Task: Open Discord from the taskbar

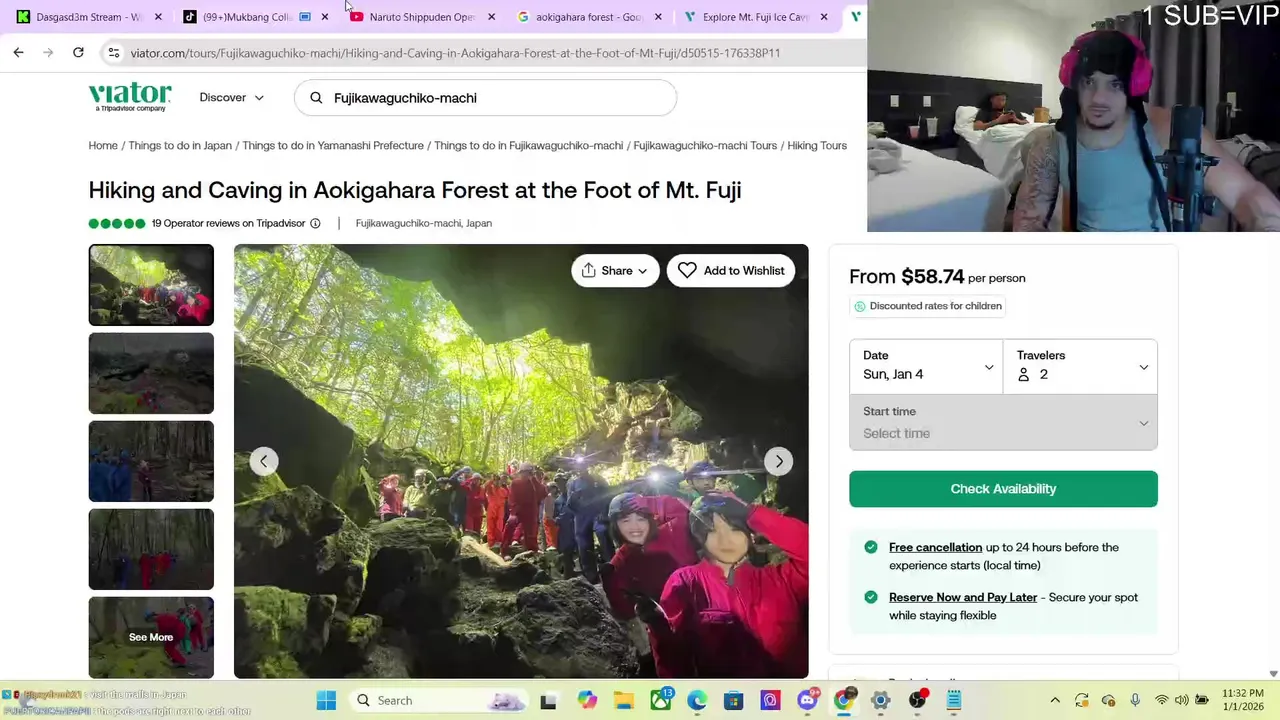Action: pyautogui.click(x=807, y=700)
